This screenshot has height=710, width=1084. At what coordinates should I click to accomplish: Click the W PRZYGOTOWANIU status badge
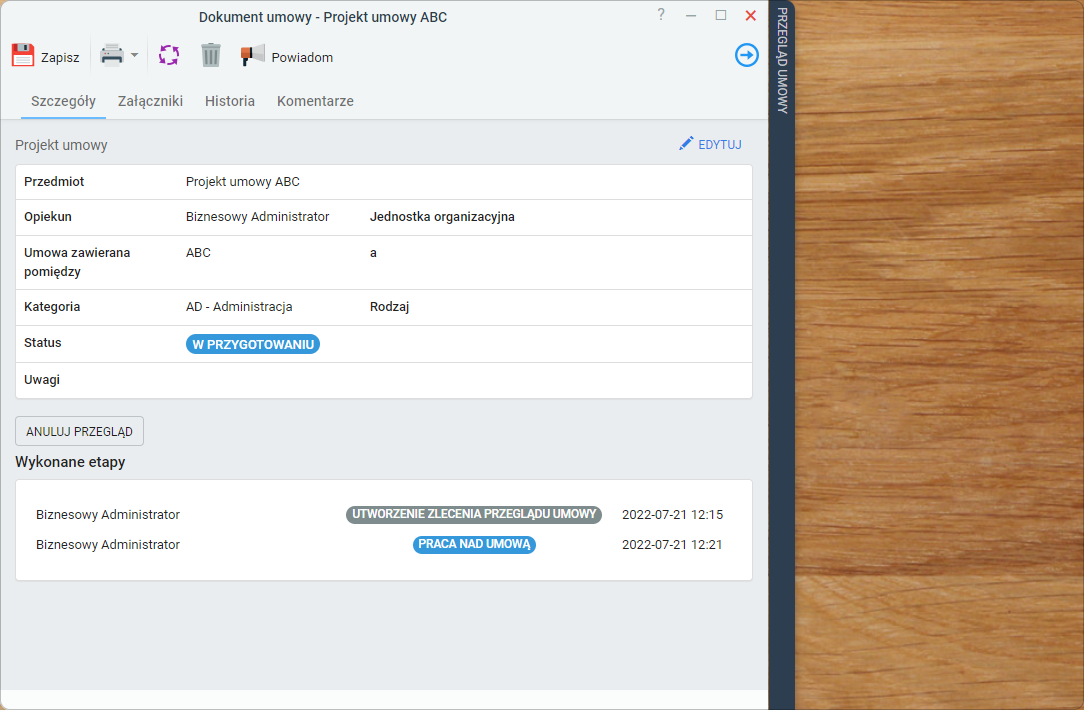click(253, 344)
